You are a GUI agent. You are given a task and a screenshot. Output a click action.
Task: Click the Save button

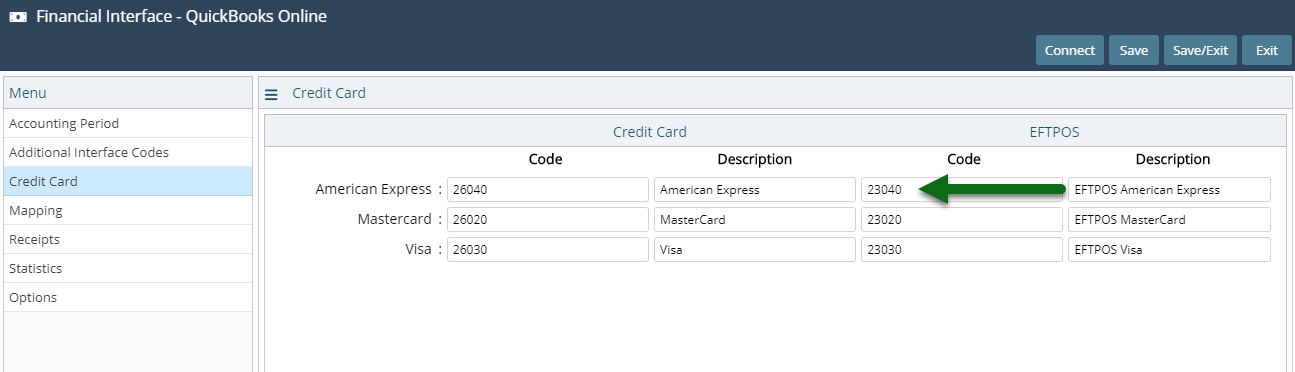pos(1134,50)
